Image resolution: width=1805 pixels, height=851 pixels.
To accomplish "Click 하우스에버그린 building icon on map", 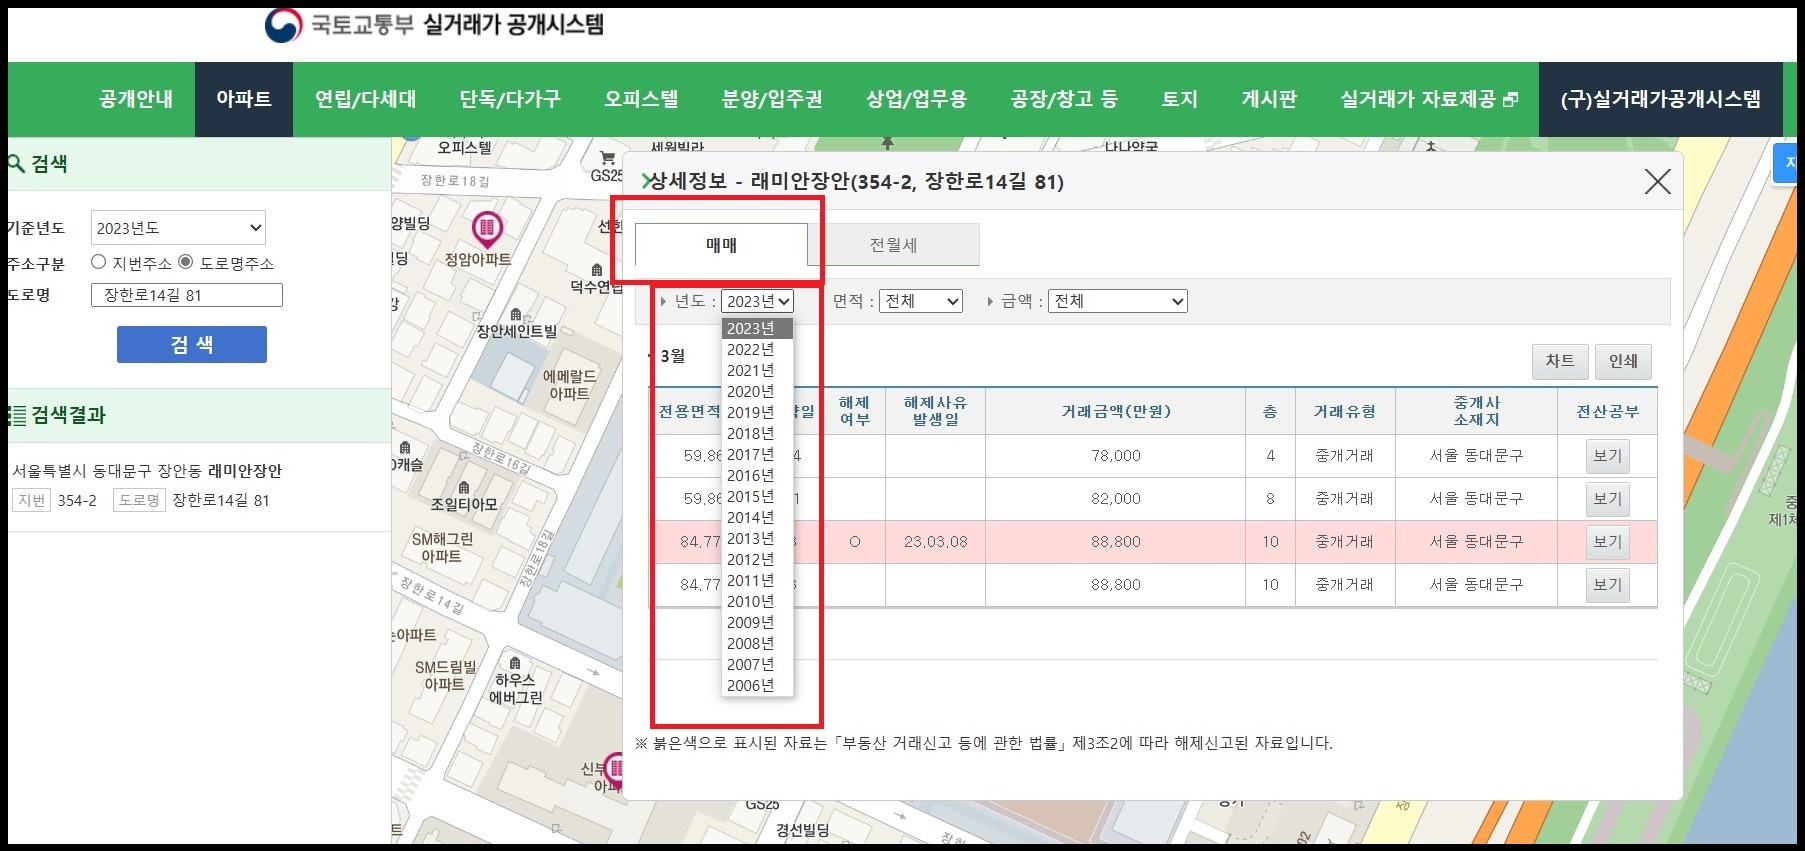I will click(x=515, y=663).
